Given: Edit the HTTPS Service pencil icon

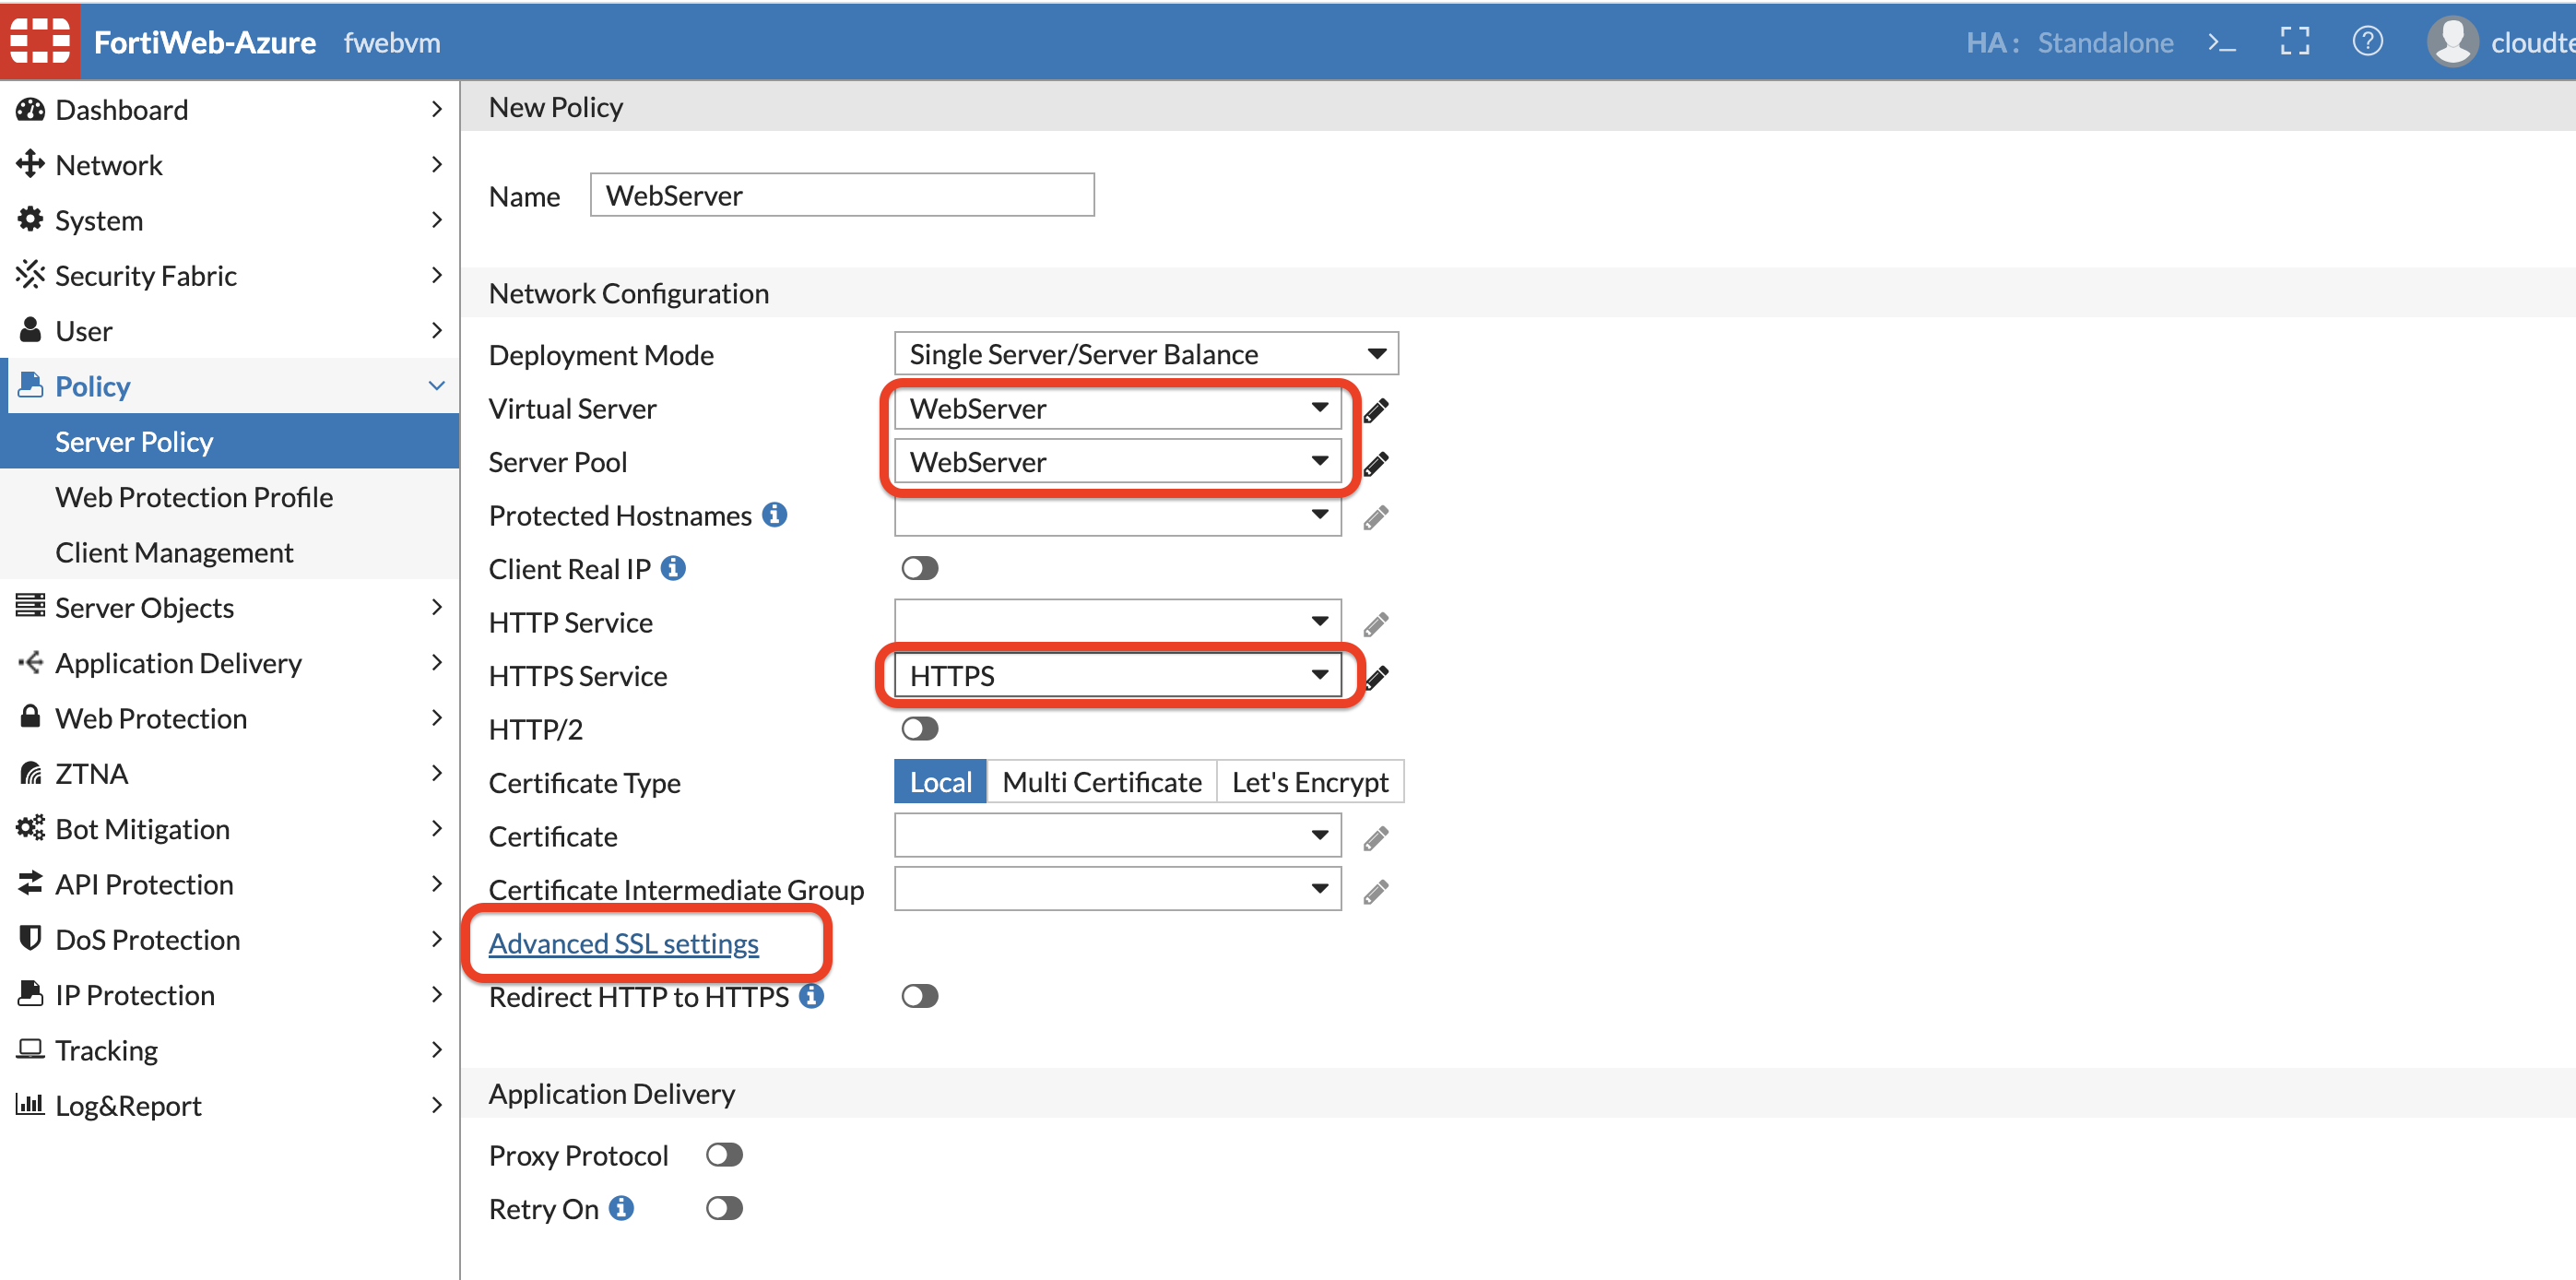Looking at the screenshot, I should pyautogui.click(x=1377, y=678).
